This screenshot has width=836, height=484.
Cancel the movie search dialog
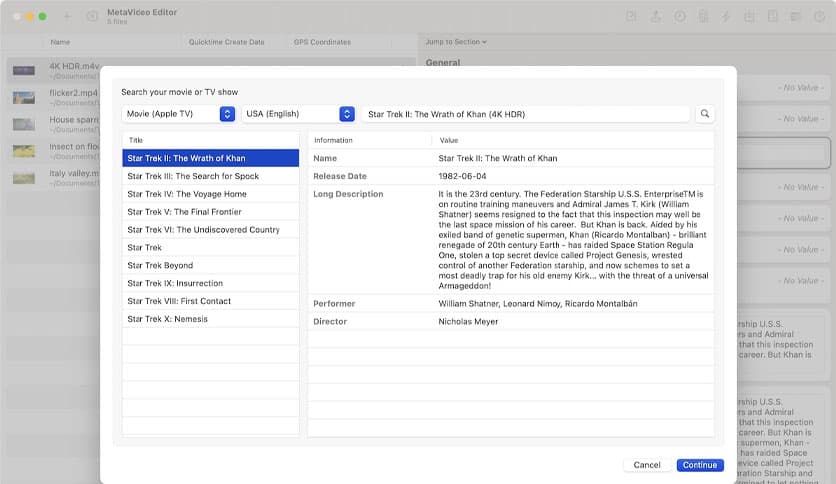[x=647, y=465]
